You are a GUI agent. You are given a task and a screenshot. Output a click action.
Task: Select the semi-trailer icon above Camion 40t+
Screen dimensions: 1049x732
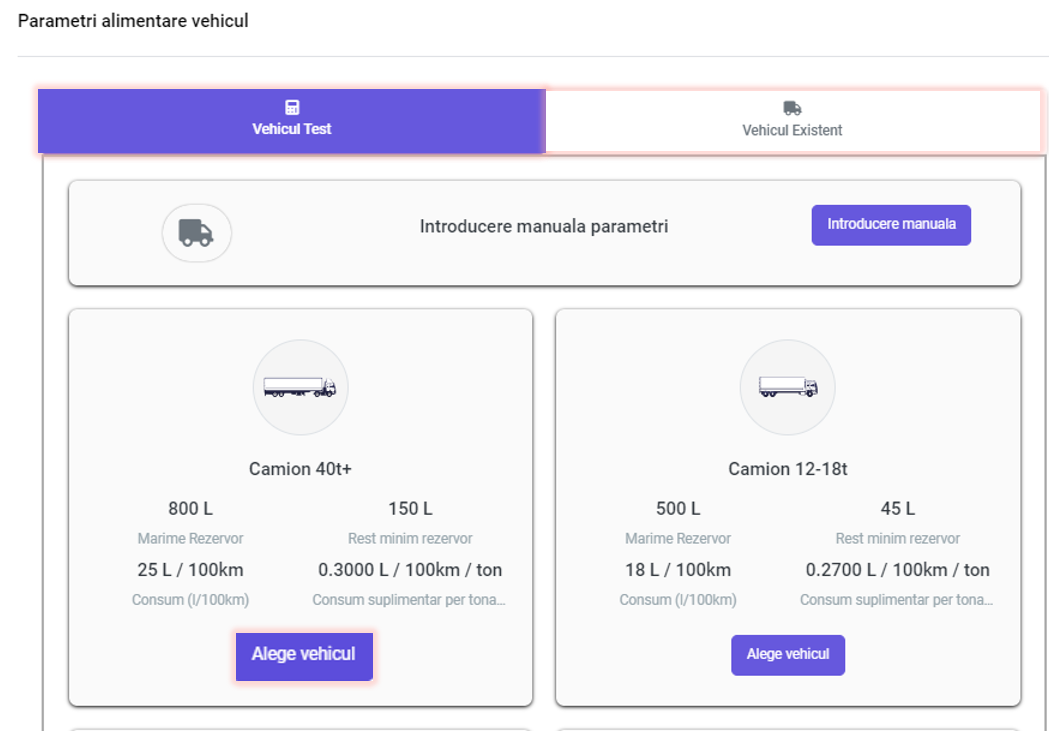click(x=300, y=387)
